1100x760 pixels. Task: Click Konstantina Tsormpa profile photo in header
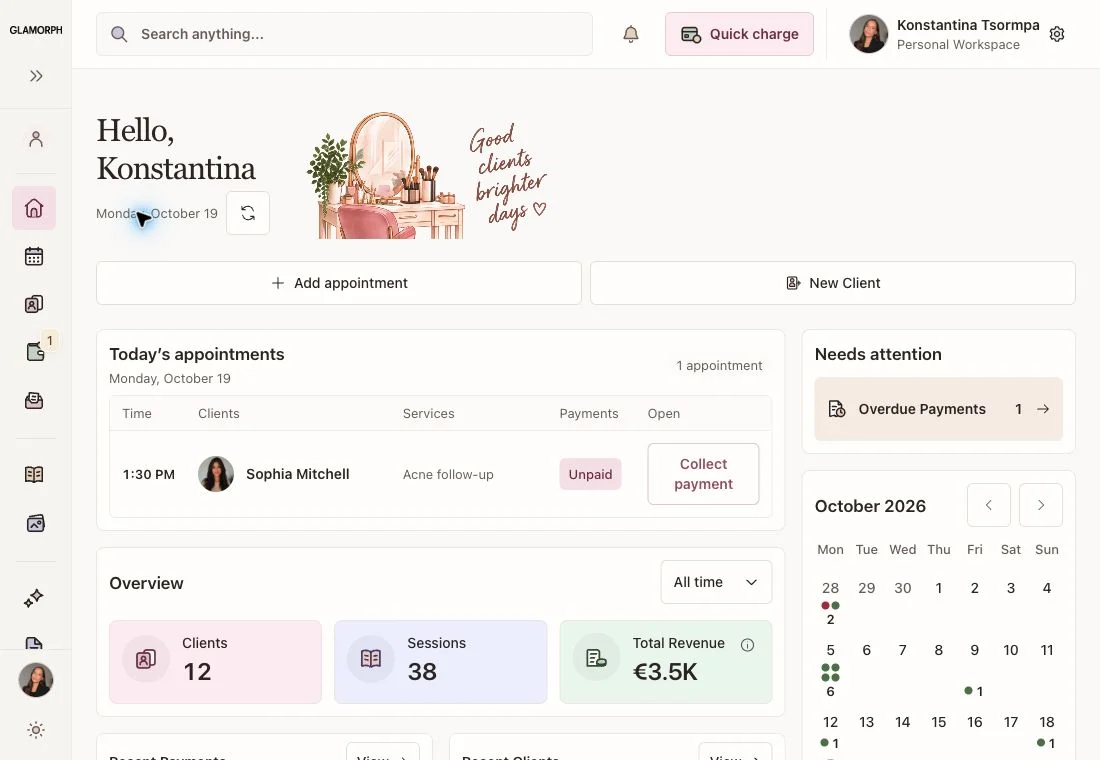tap(868, 34)
